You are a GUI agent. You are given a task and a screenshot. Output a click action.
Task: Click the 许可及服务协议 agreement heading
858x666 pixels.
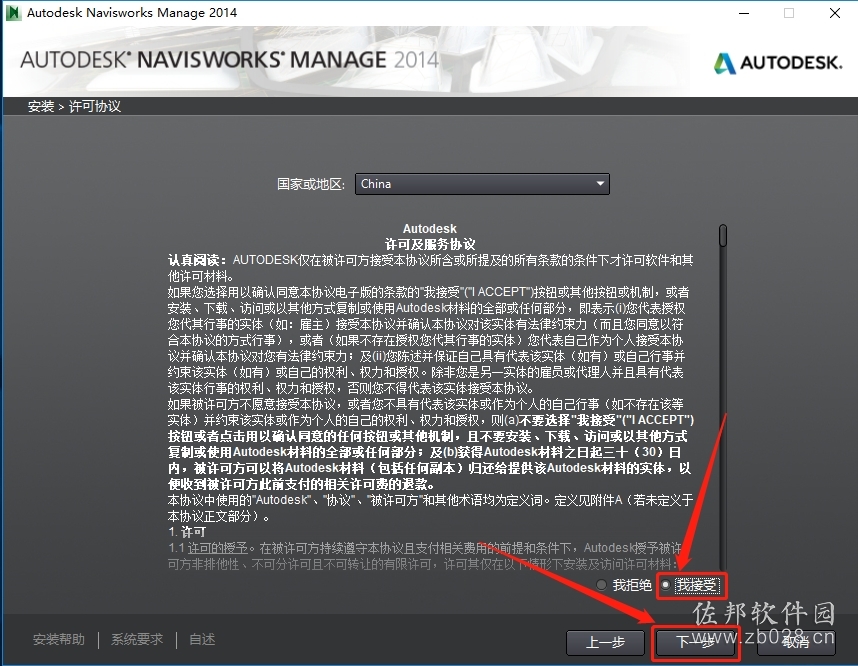tap(430, 244)
